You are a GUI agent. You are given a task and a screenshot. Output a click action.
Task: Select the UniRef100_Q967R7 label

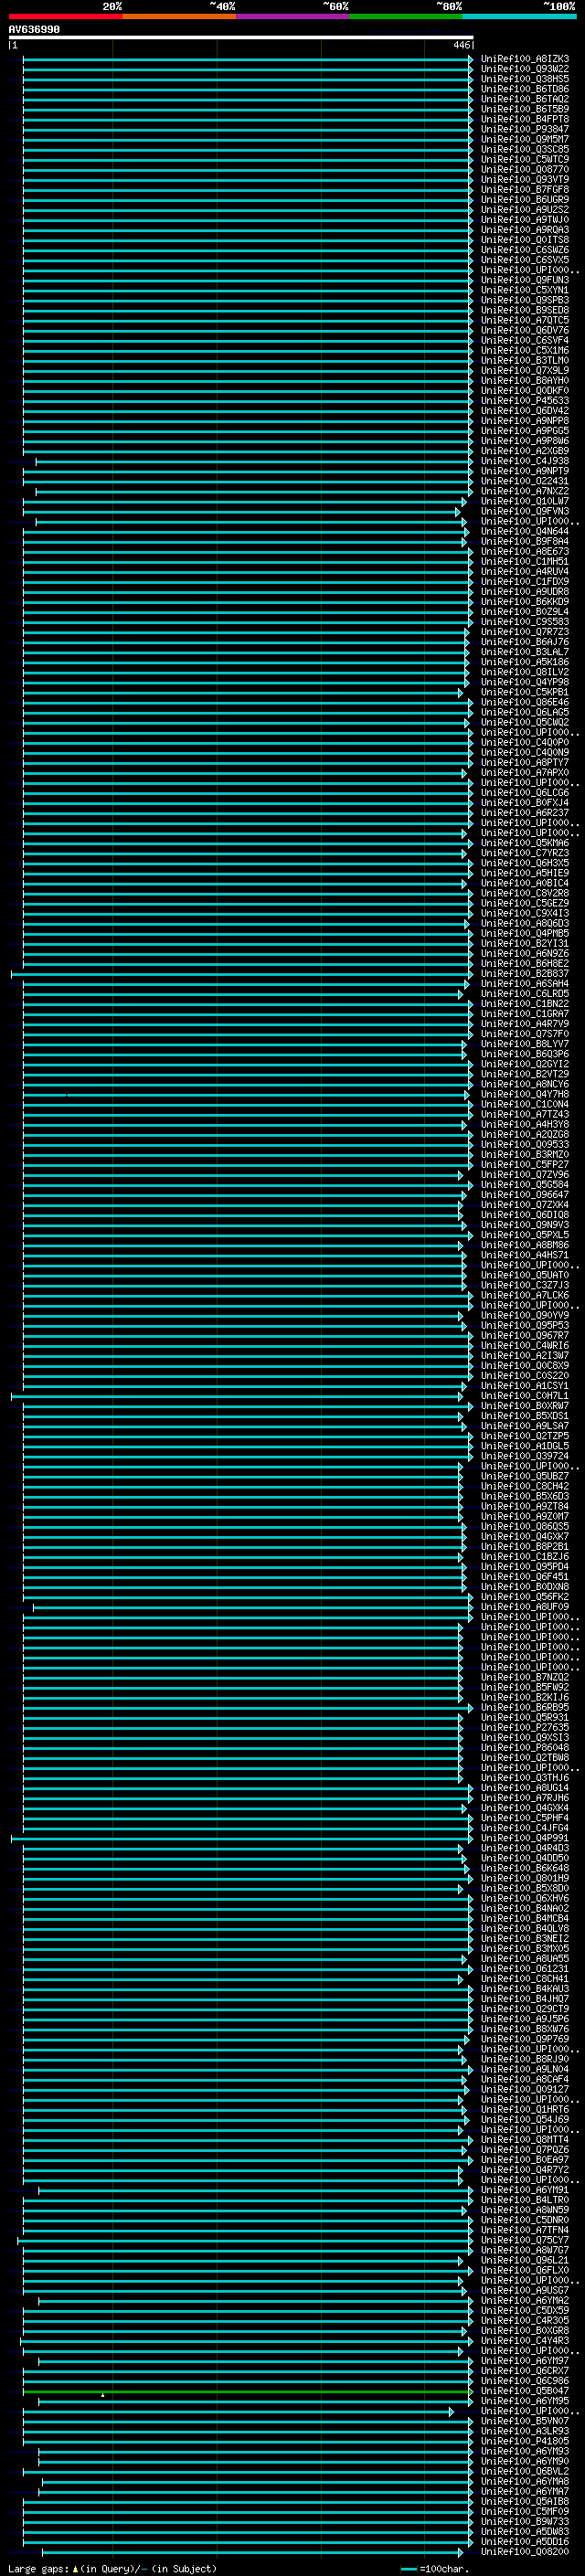524,1335
